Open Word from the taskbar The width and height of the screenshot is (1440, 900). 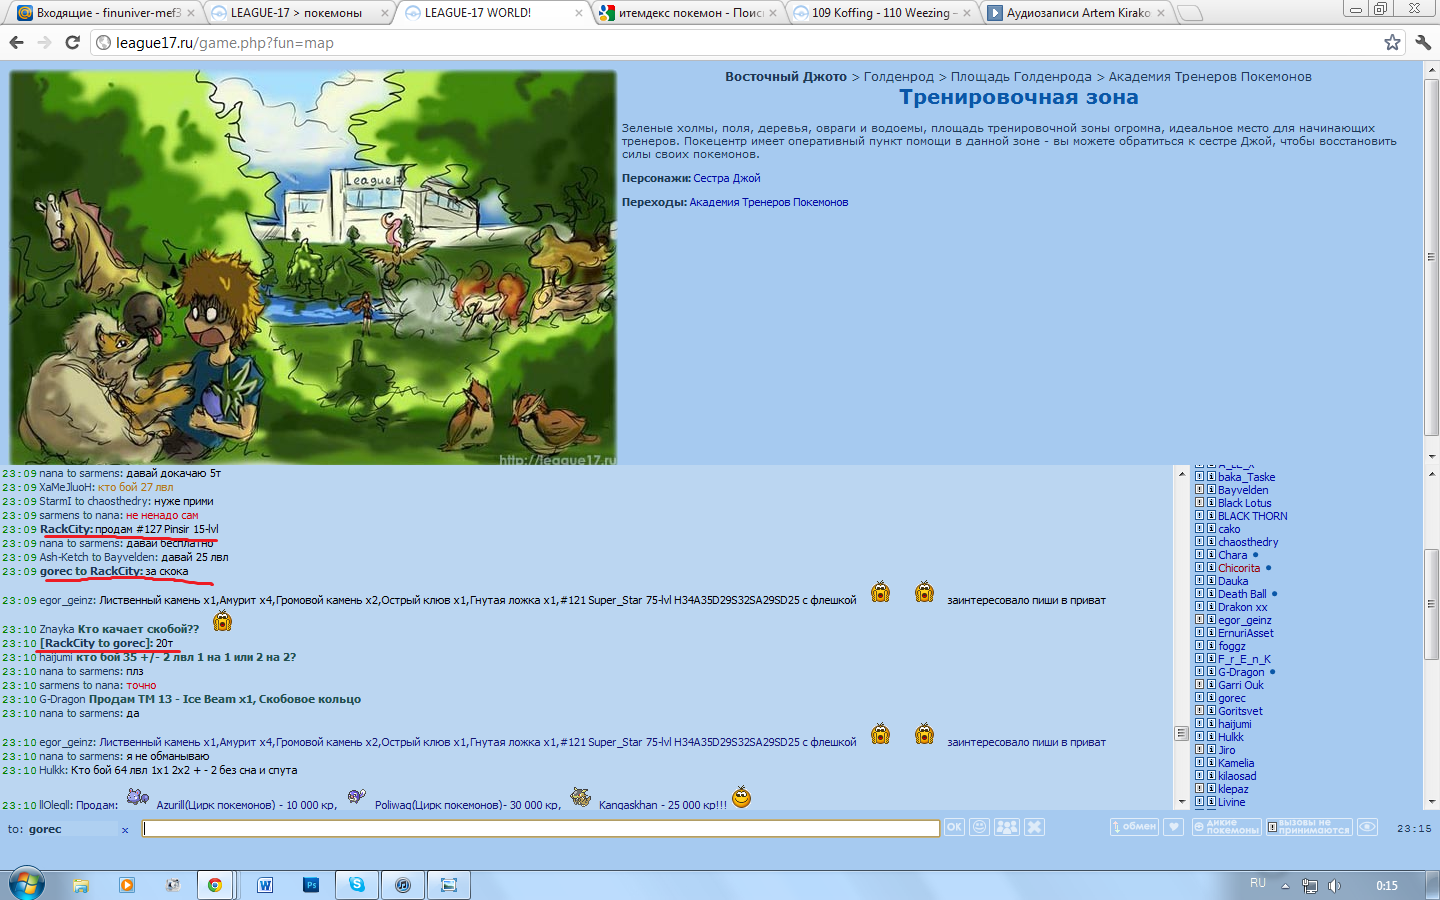265,885
